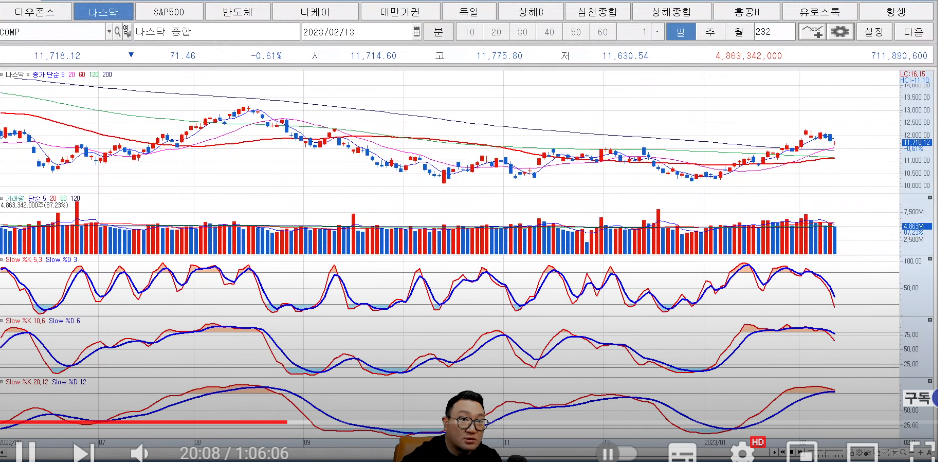Select the 50 minute interval button
This screenshot has width=938, height=462.
575,32
